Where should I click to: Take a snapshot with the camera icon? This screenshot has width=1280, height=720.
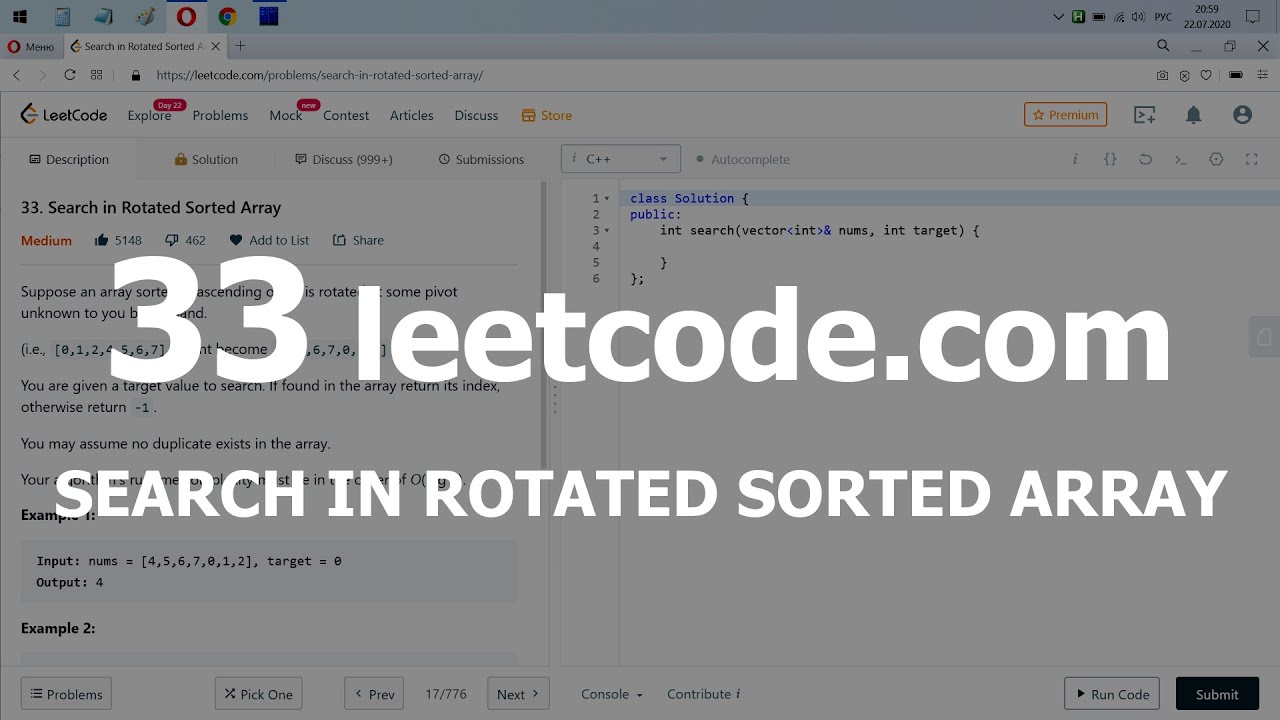(x=1162, y=75)
